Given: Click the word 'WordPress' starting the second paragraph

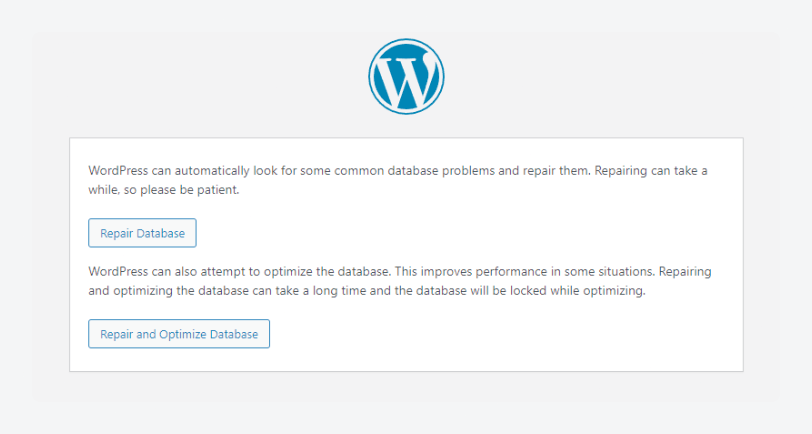Looking at the screenshot, I should click(118, 272).
